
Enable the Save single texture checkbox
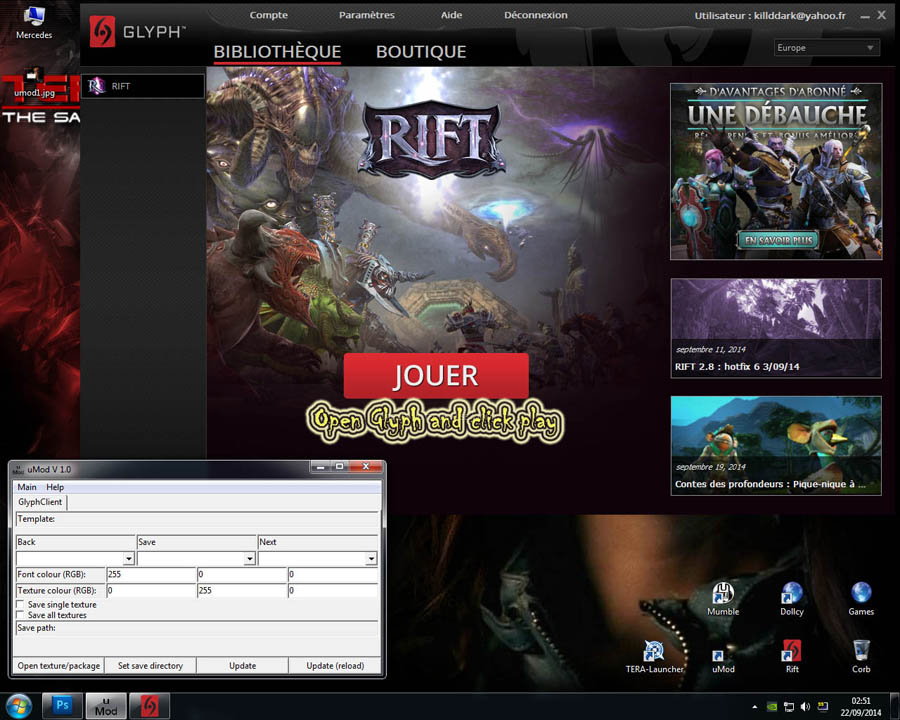tap(21, 605)
